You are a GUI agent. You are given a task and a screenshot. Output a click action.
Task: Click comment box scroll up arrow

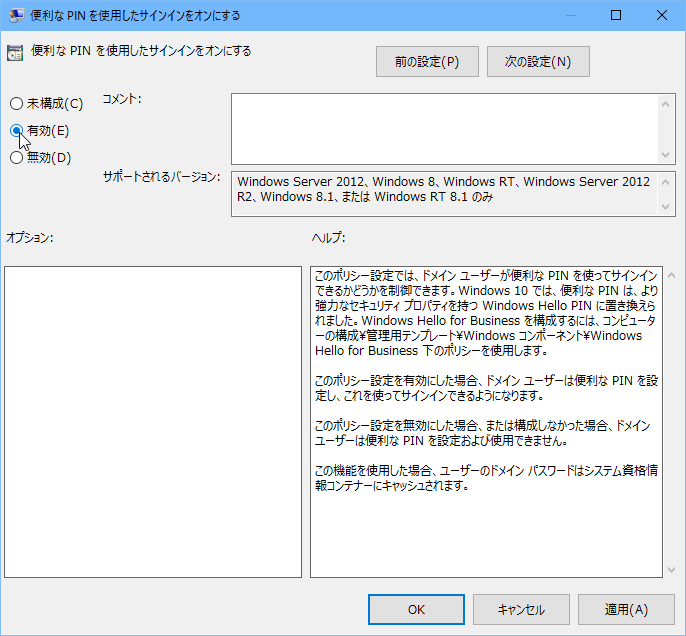665,104
